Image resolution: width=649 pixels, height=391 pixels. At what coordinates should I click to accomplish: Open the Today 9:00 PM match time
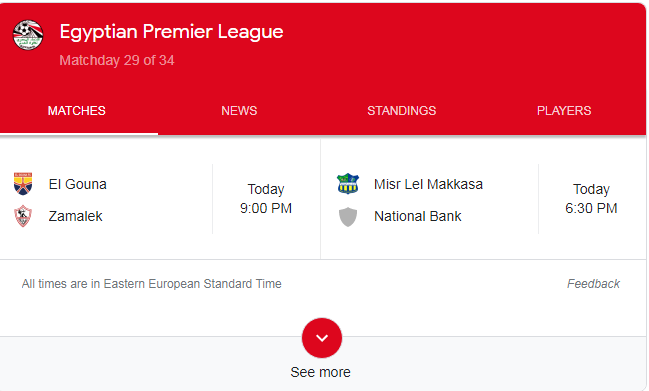coord(266,199)
